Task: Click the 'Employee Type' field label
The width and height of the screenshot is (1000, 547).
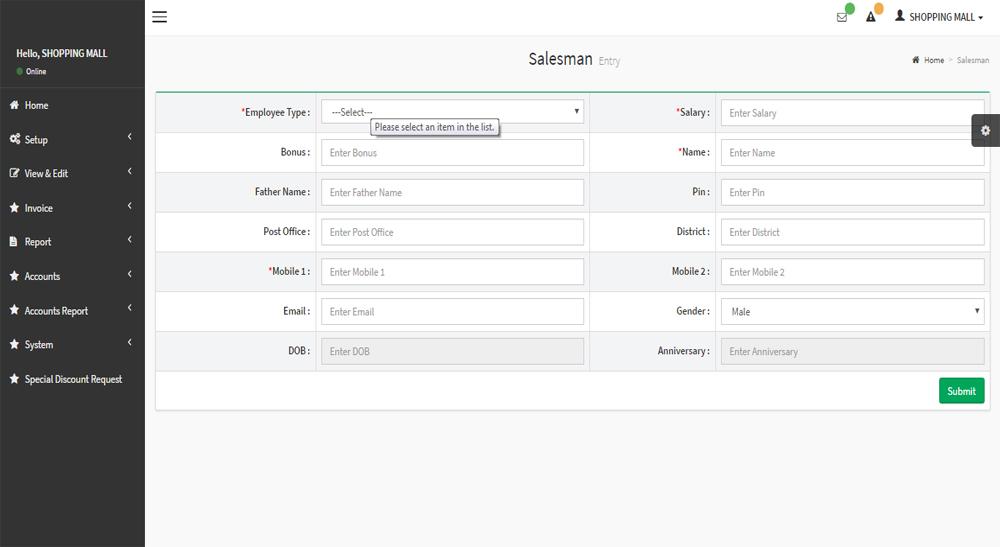Action: pyautogui.click(x=276, y=112)
